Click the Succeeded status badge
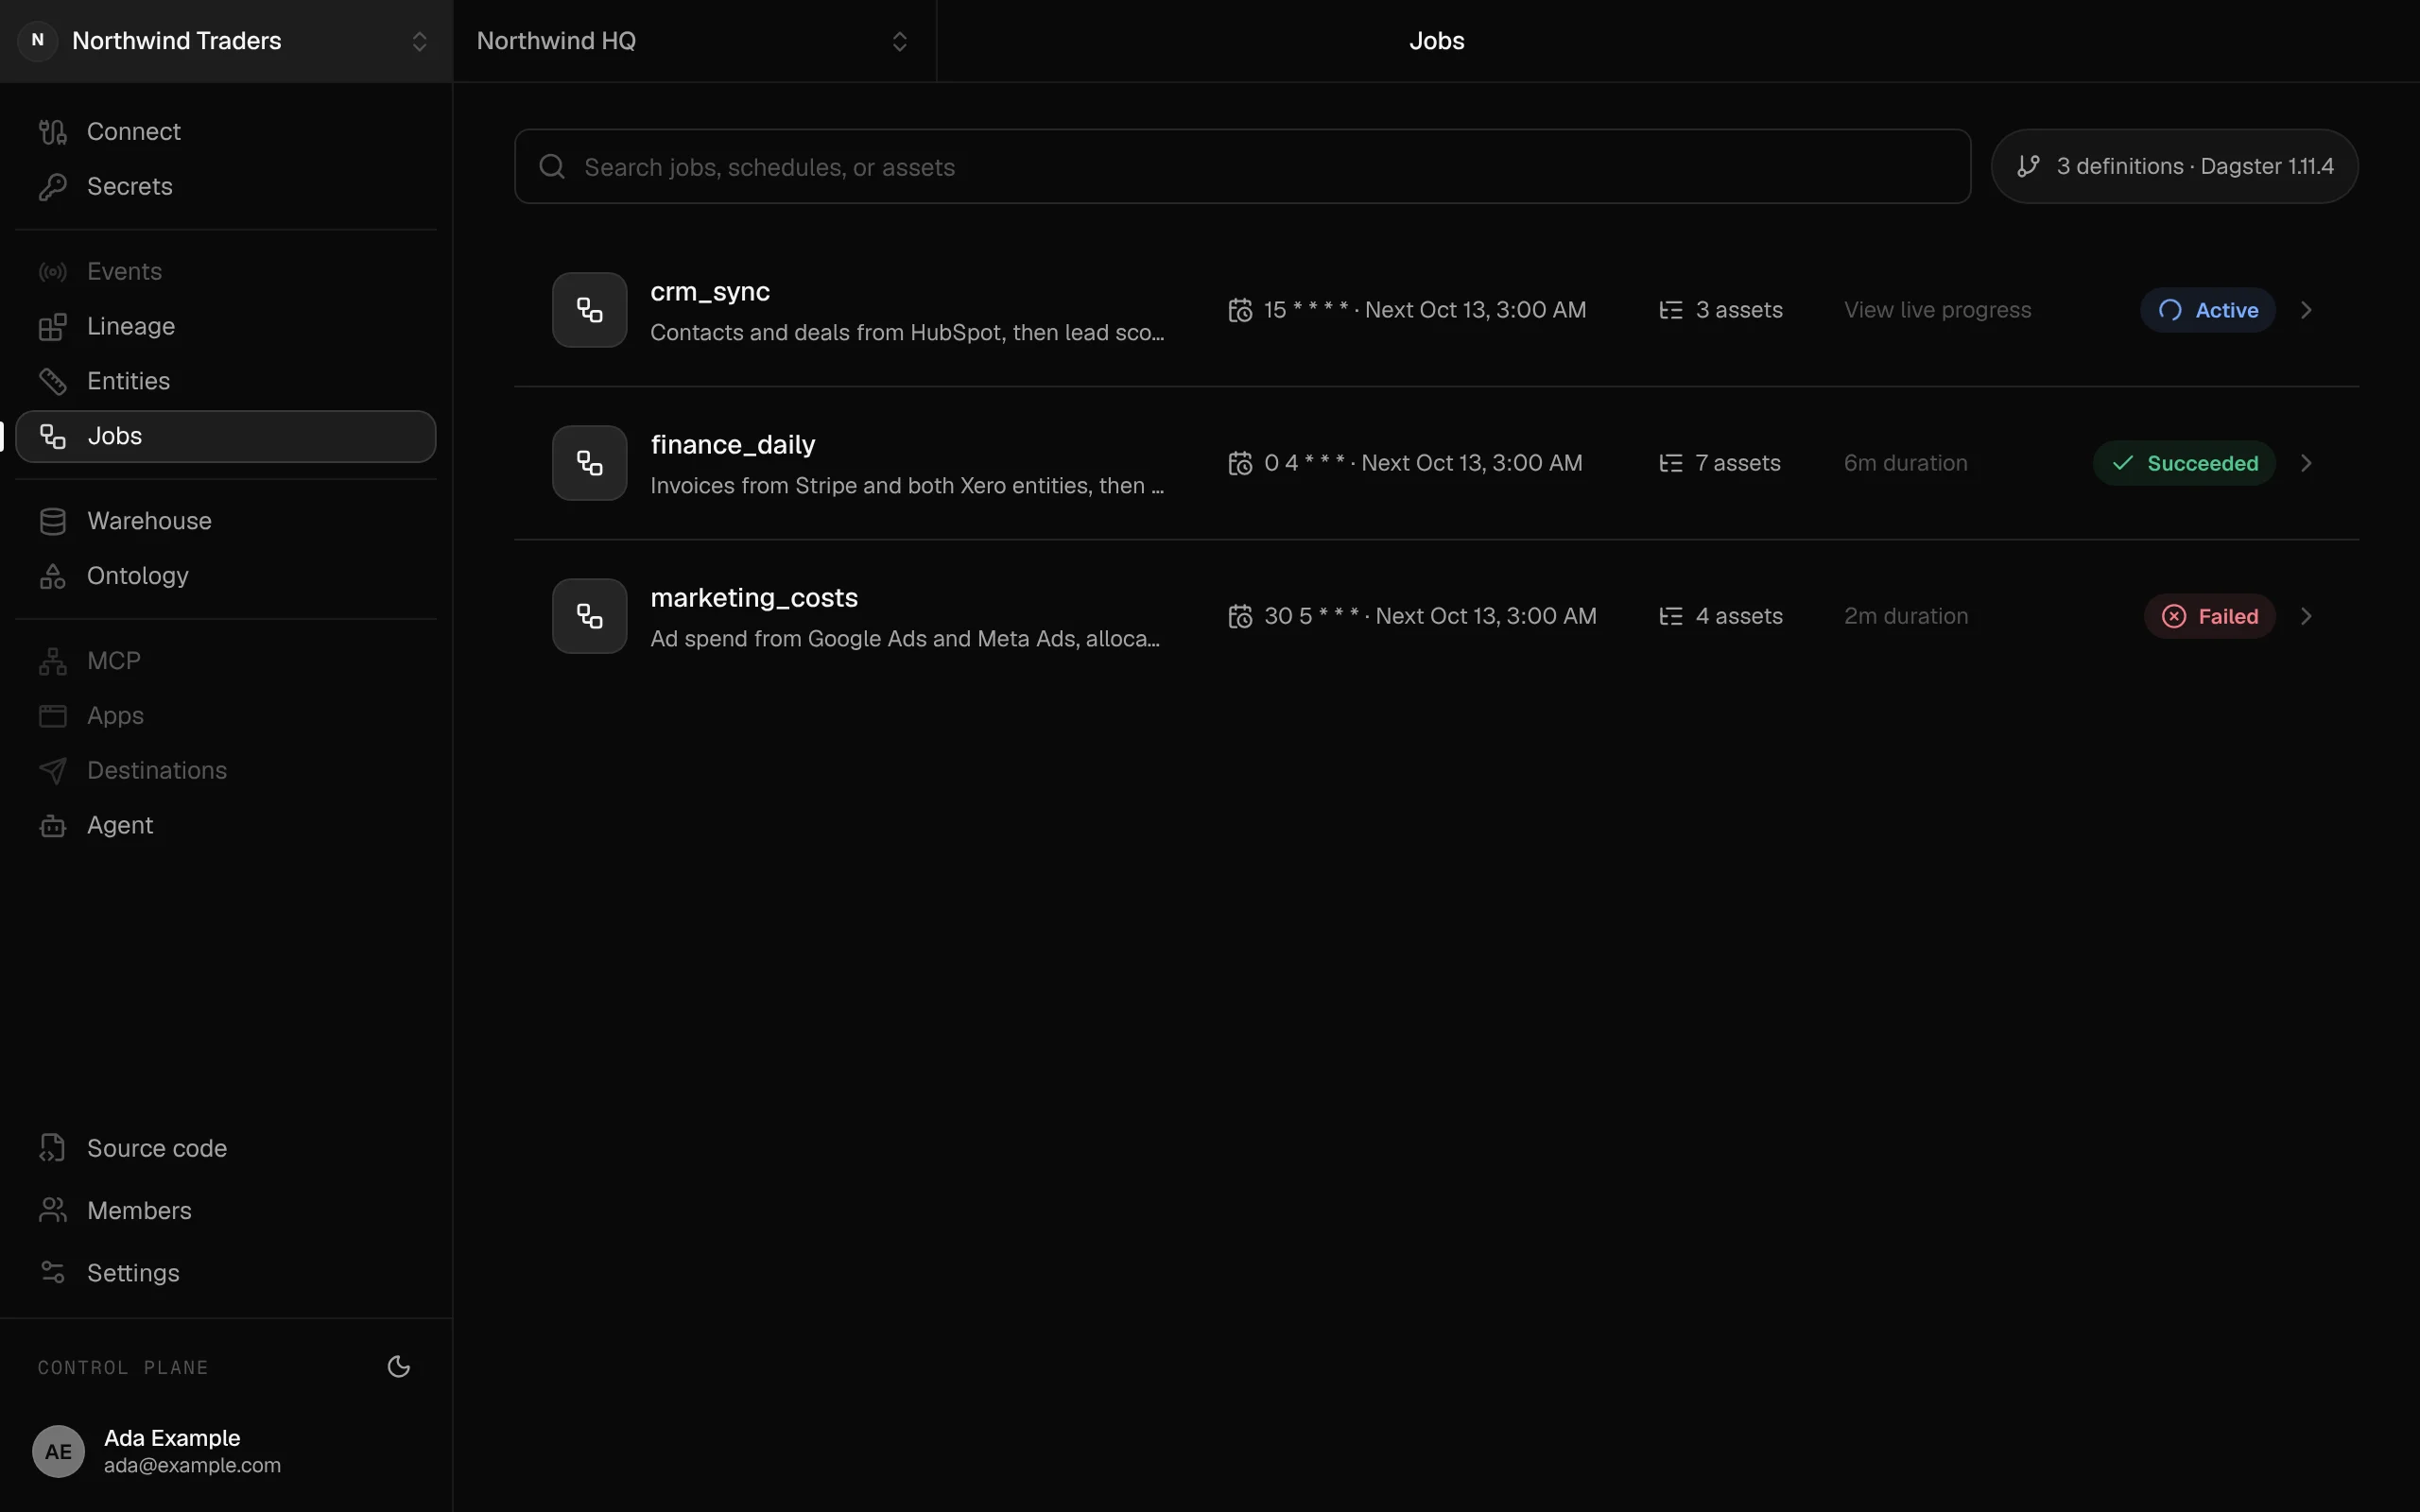 2184,464
